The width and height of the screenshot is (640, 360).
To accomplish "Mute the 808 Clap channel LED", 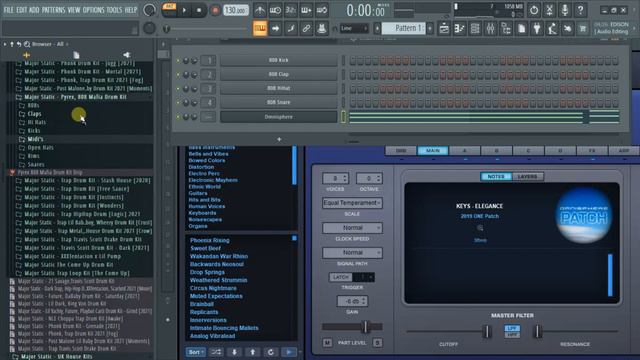I will click(x=178, y=75).
